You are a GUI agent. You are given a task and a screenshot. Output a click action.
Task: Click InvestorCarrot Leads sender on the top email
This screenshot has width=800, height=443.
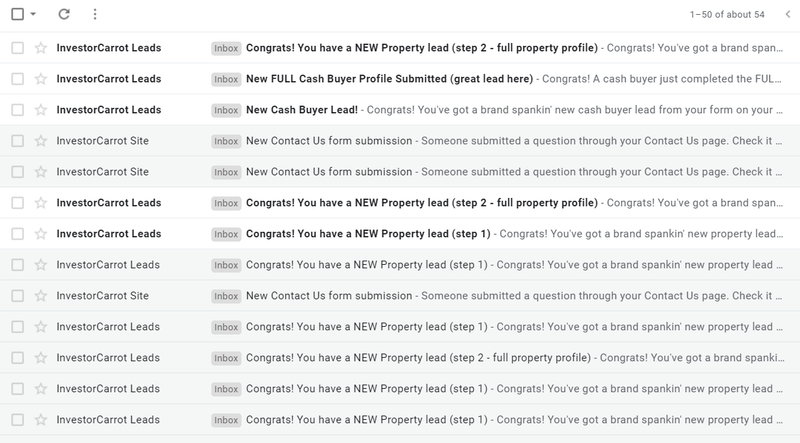point(108,47)
